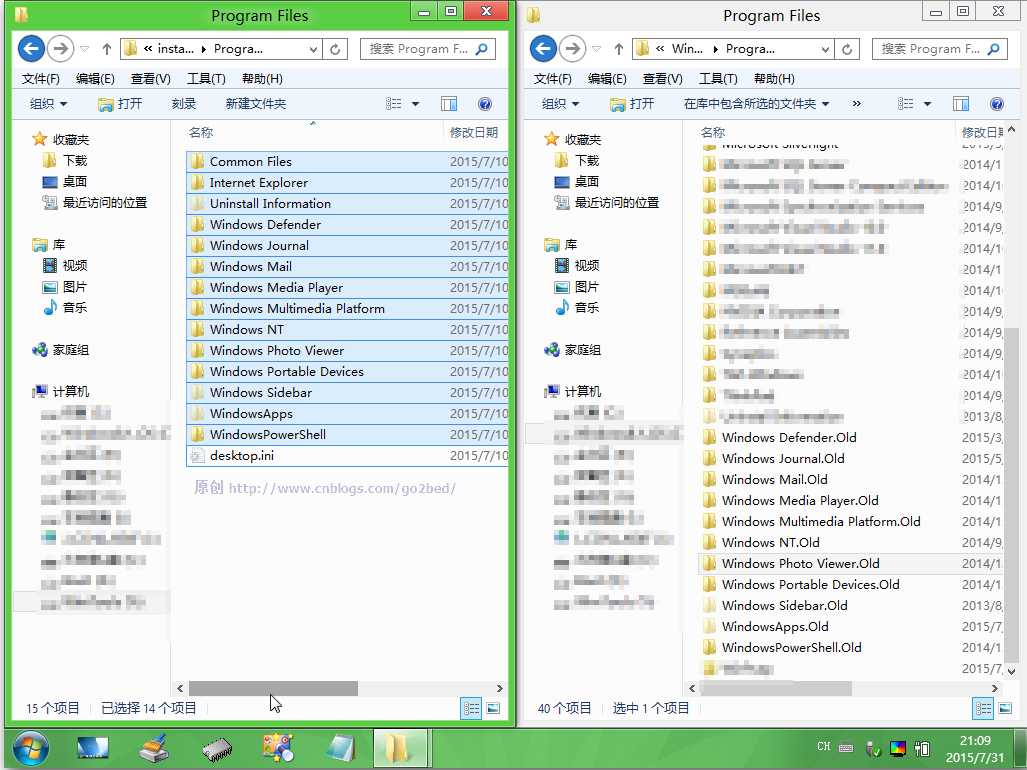Change view layout in right window
Screen dimensions: 1027x770
tap(906, 103)
